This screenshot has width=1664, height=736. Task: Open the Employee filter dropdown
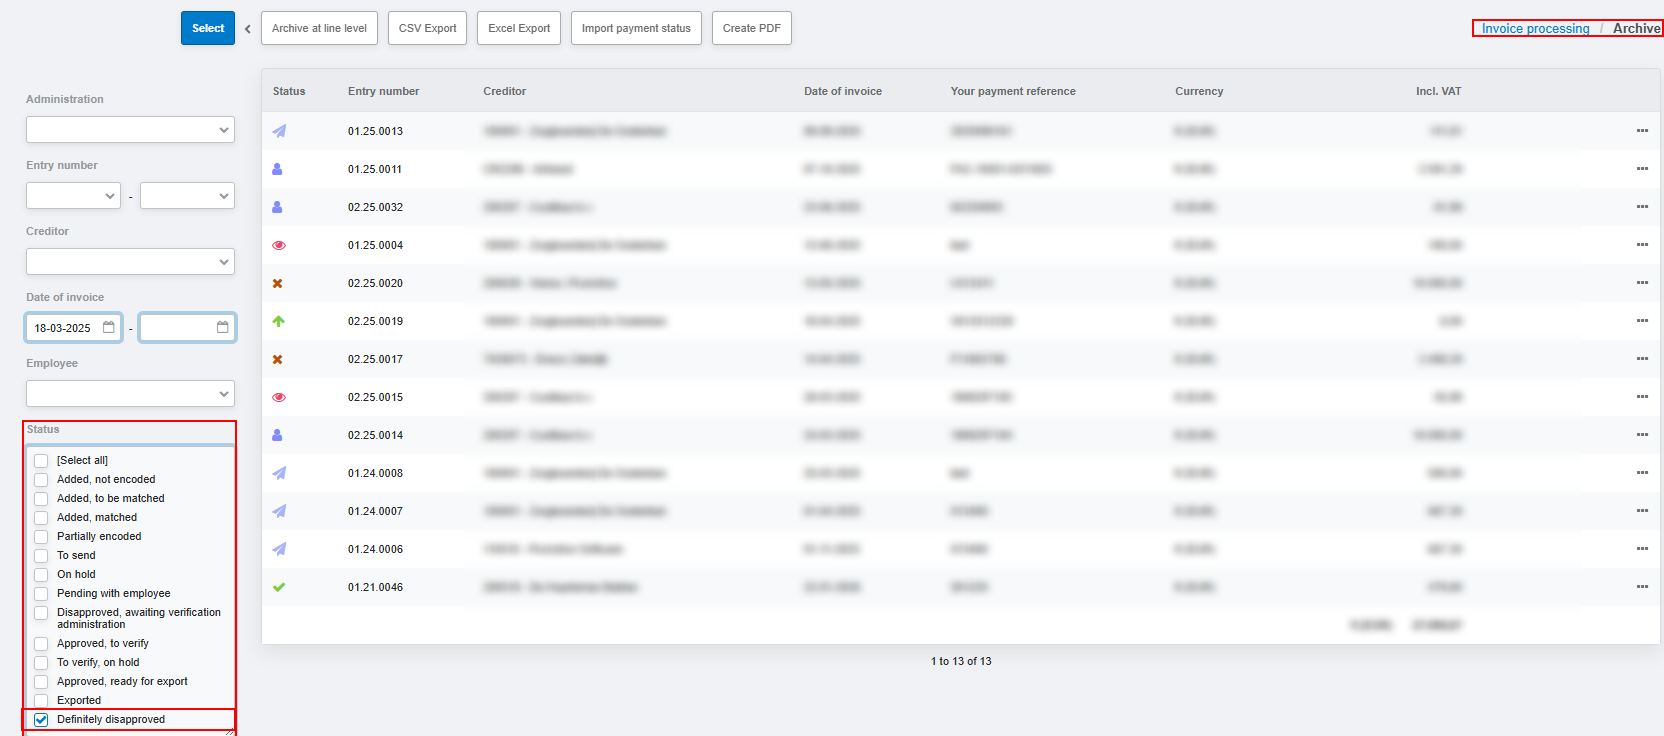point(130,394)
